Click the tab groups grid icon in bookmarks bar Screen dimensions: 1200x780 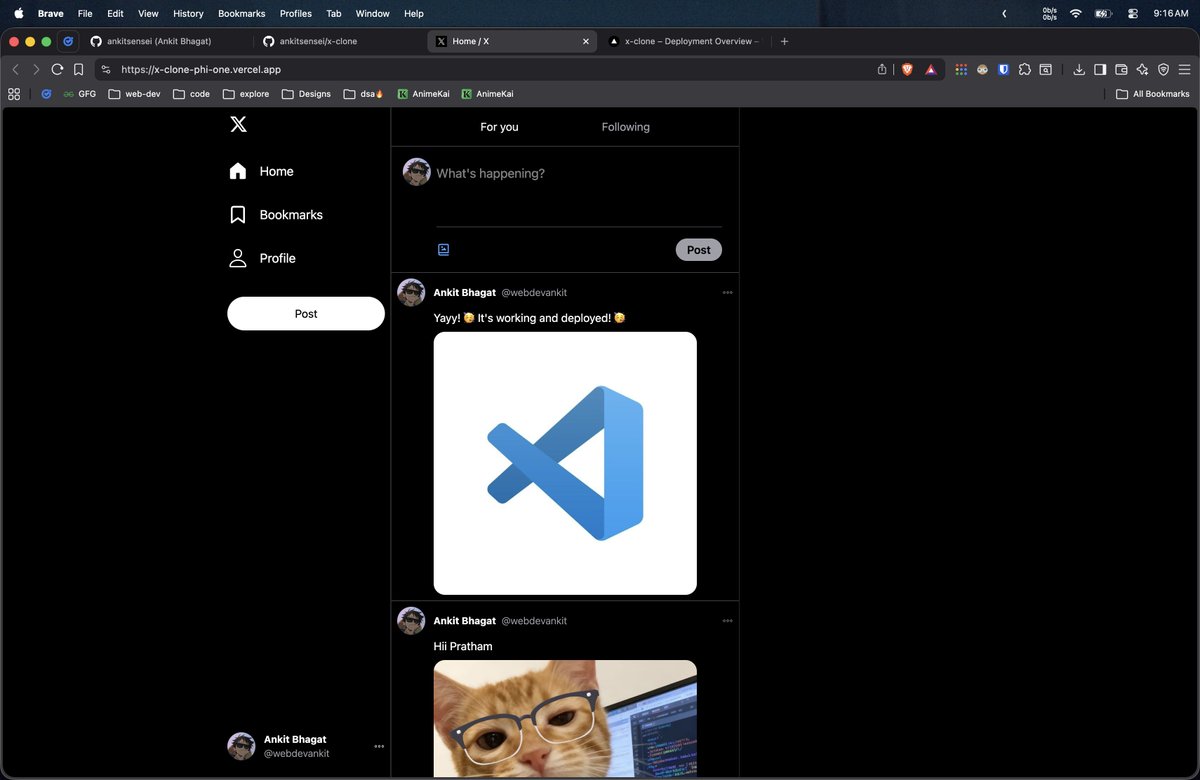point(14,94)
